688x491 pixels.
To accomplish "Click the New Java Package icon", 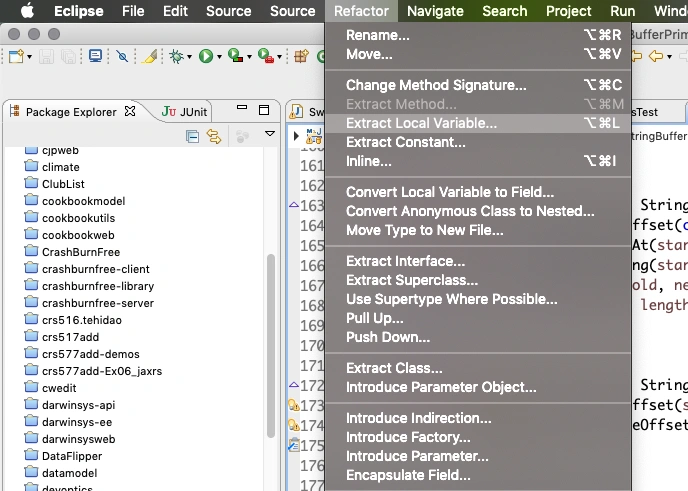I will point(301,56).
